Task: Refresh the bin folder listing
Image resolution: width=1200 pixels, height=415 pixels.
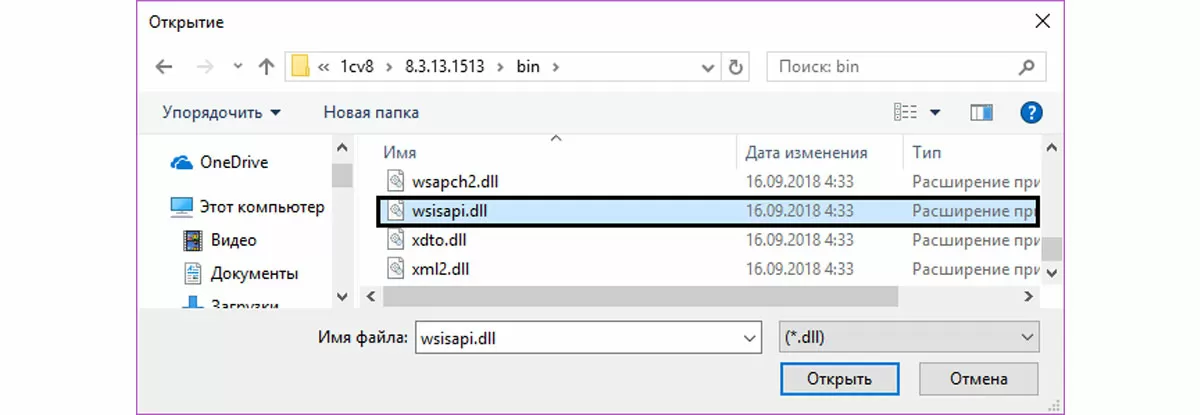Action: [736, 67]
